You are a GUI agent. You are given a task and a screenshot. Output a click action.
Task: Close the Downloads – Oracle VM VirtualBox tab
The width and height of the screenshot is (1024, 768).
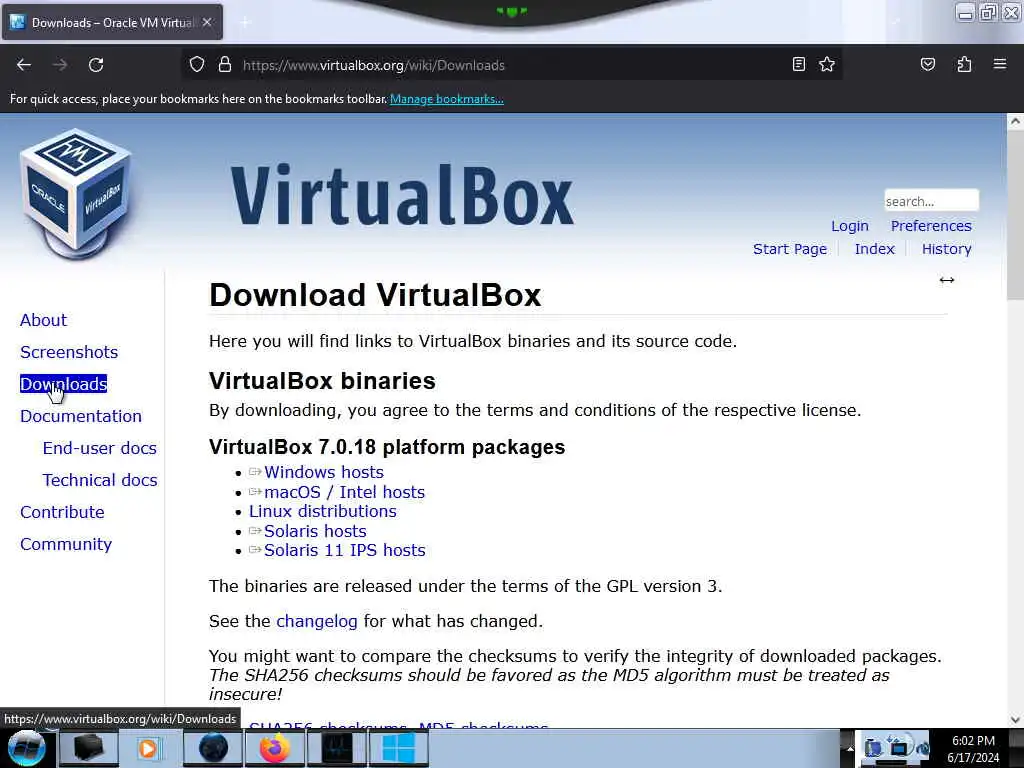207,22
